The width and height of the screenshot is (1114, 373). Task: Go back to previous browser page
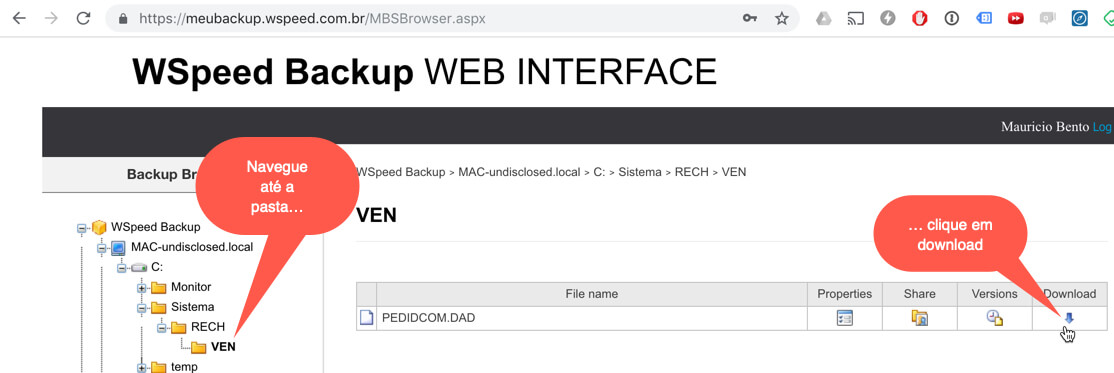(19, 18)
